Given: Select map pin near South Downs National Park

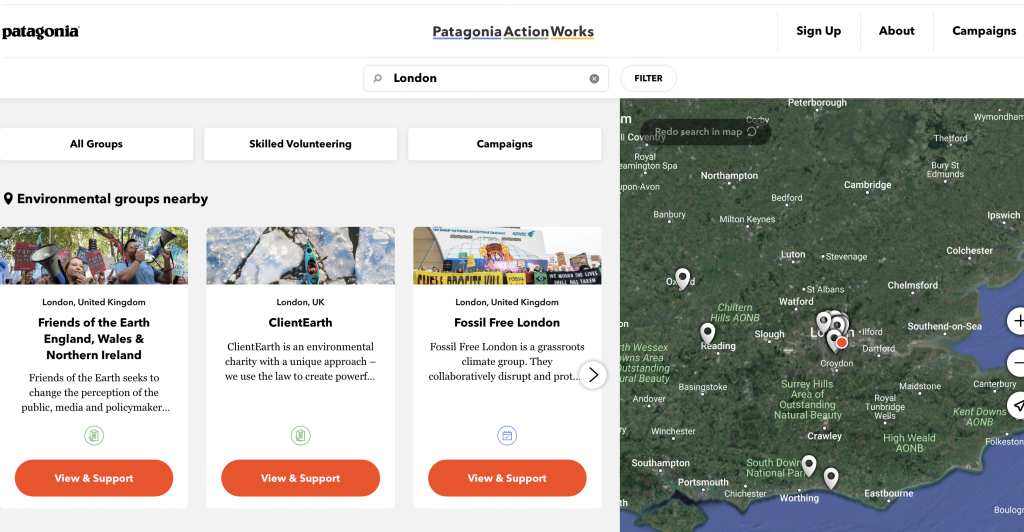Looking at the screenshot, I should (x=809, y=465).
